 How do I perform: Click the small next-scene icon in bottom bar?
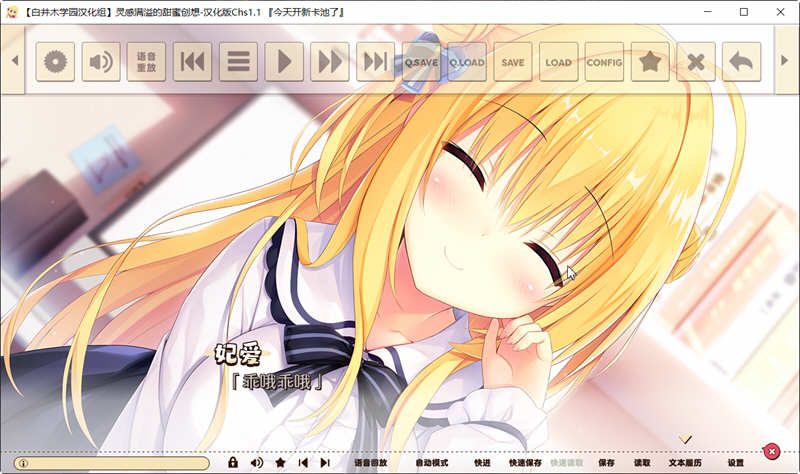[x=325, y=463]
